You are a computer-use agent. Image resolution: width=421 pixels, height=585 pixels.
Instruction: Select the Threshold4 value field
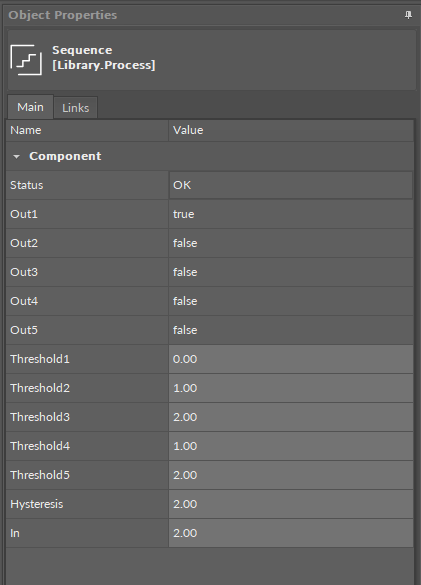[x=291, y=446]
